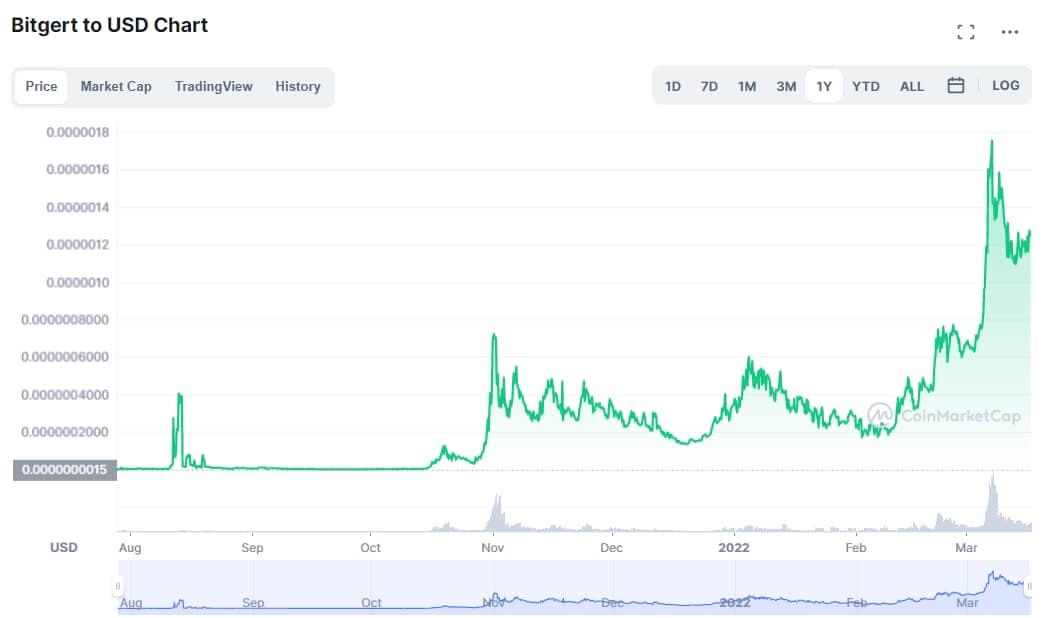1047x618 pixels.
Task: Select the 7D time range
Action: 709,87
